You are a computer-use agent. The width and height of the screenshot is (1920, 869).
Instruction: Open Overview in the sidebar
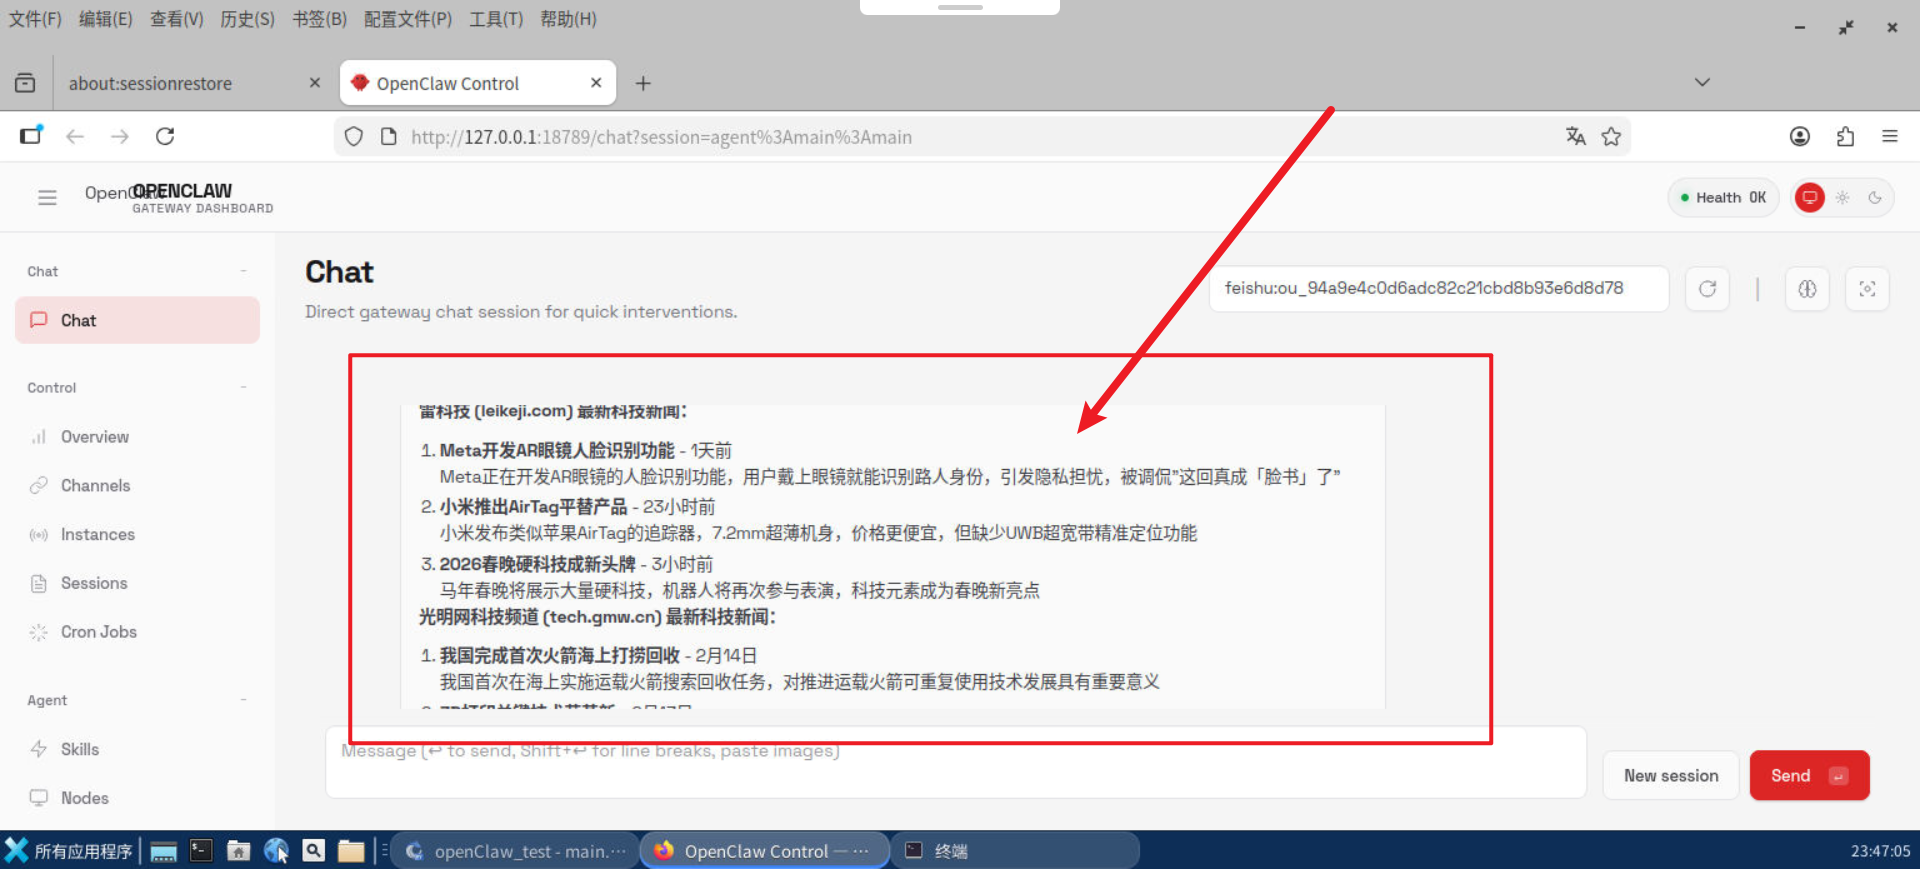click(x=137, y=437)
